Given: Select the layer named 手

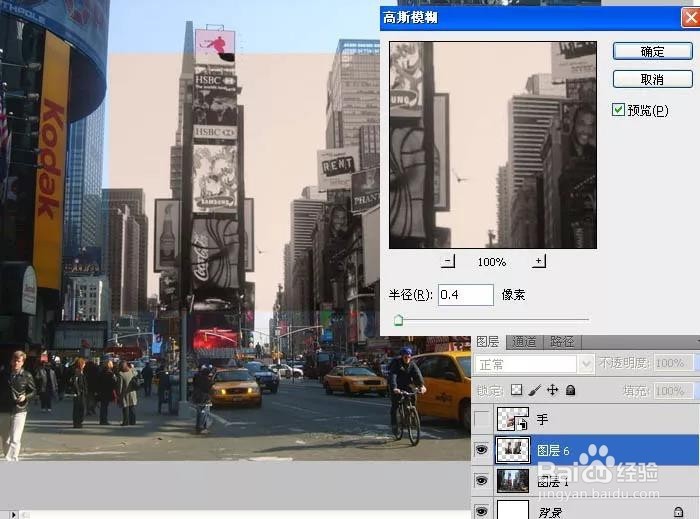Looking at the screenshot, I should click(542, 419).
